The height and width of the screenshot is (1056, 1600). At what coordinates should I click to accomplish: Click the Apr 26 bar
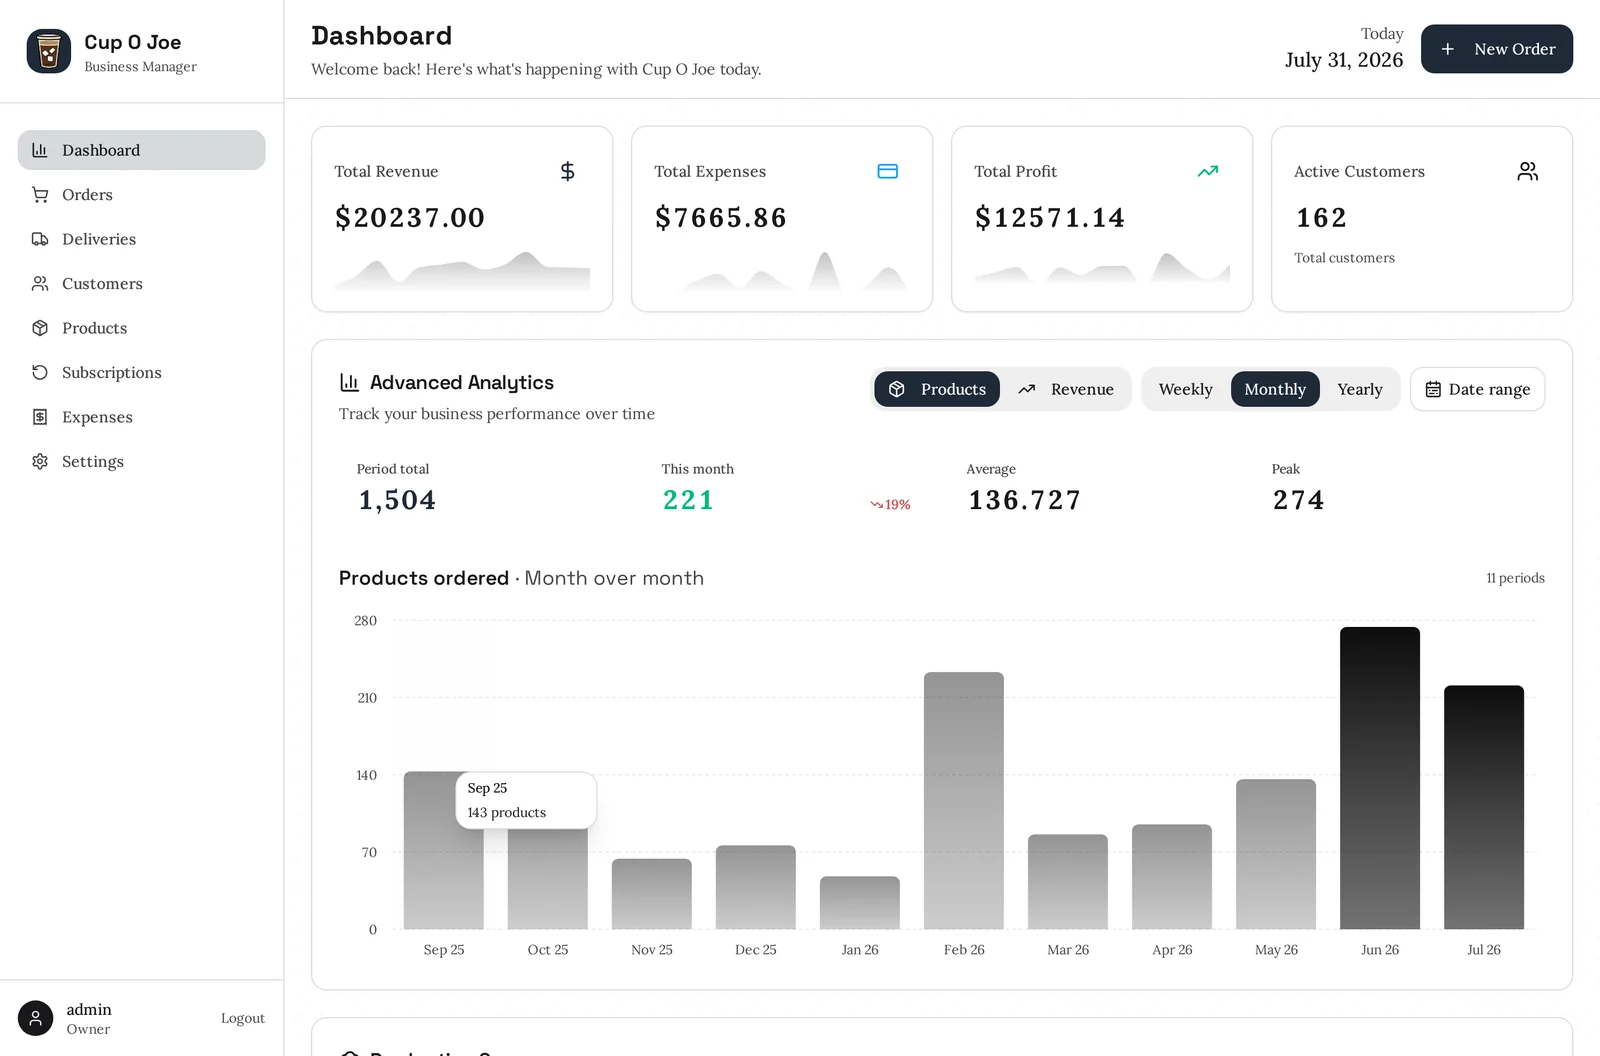pos(1172,877)
